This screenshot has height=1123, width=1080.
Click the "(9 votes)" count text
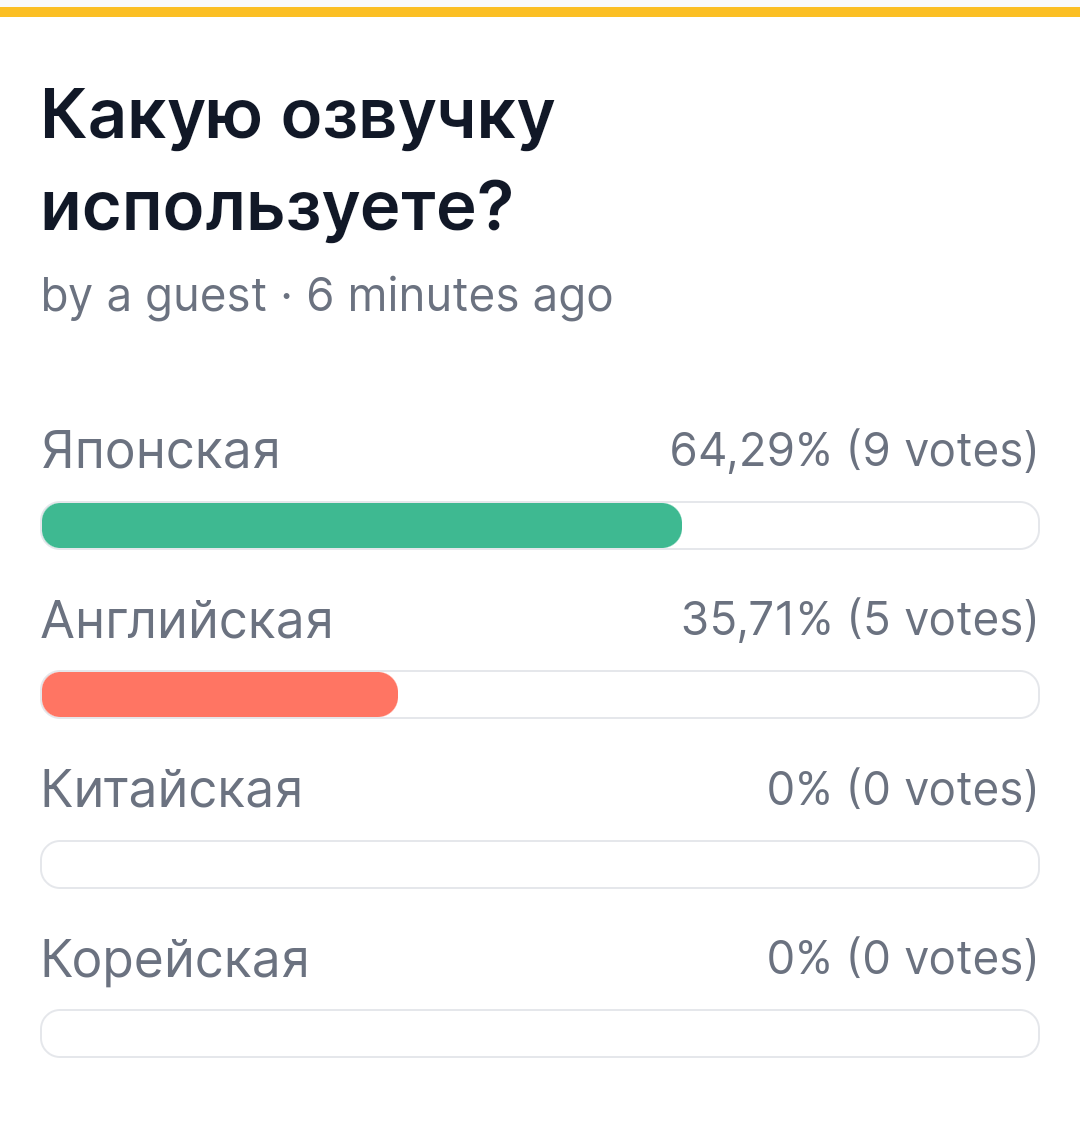942,450
